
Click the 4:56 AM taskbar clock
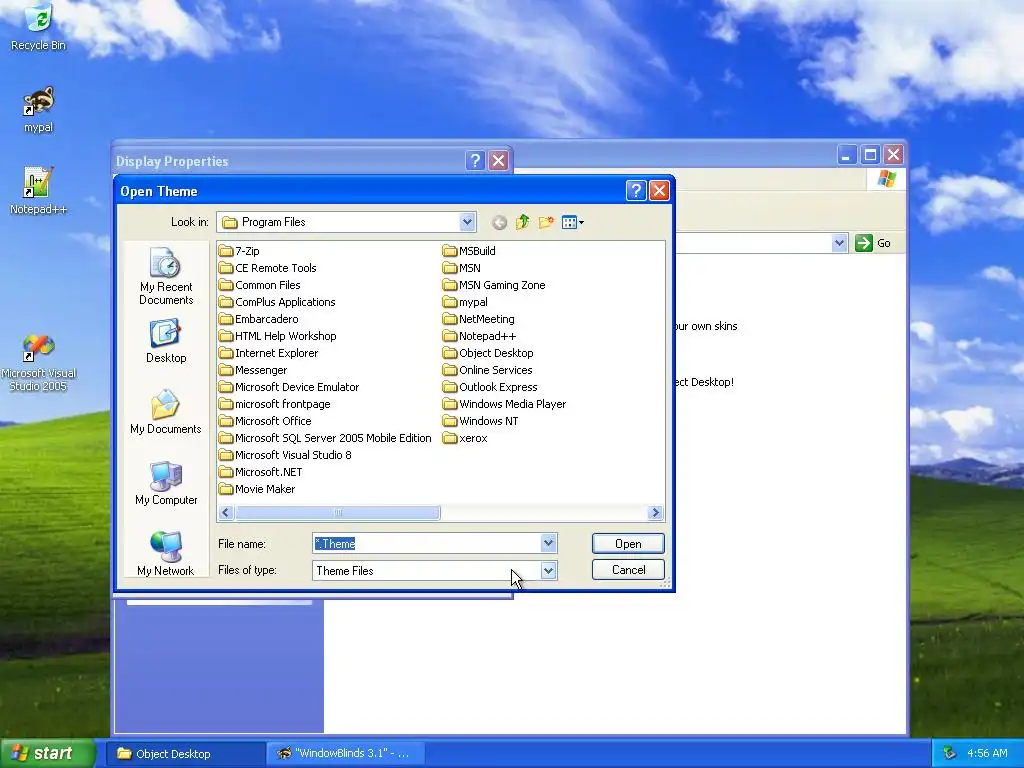tap(987, 753)
